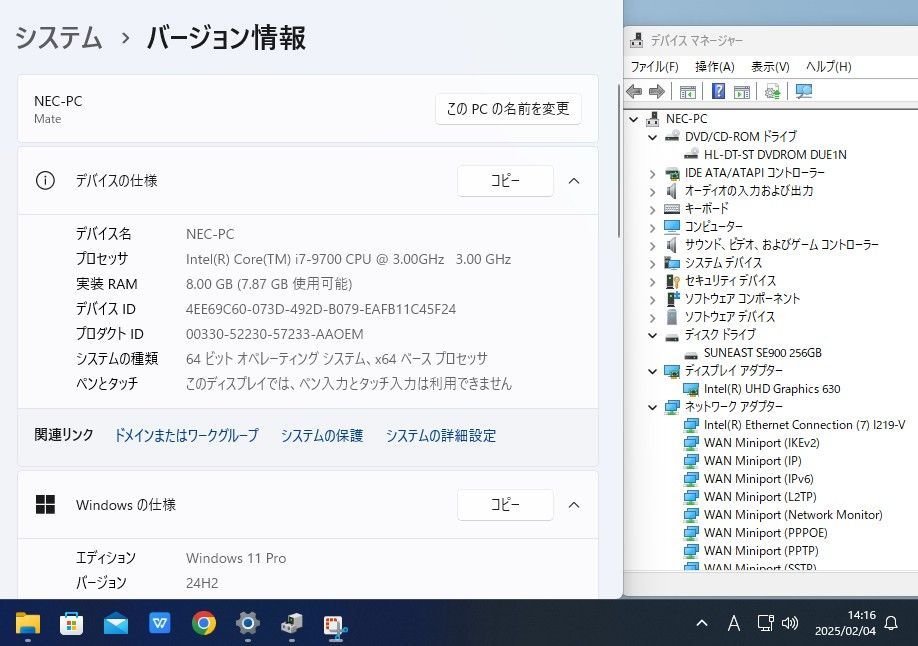Go forward with Device Manager's right arrow
This screenshot has height=646, width=918.
(657, 91)
